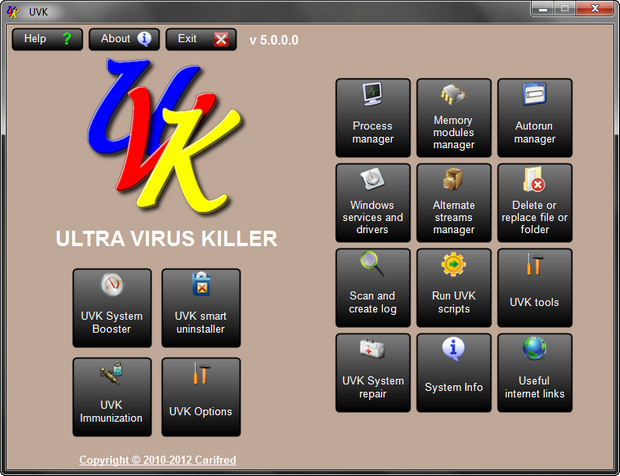This screenshot has width=620, height=476.
Task: Minimize the UVK window
Action: pos(543,9)
